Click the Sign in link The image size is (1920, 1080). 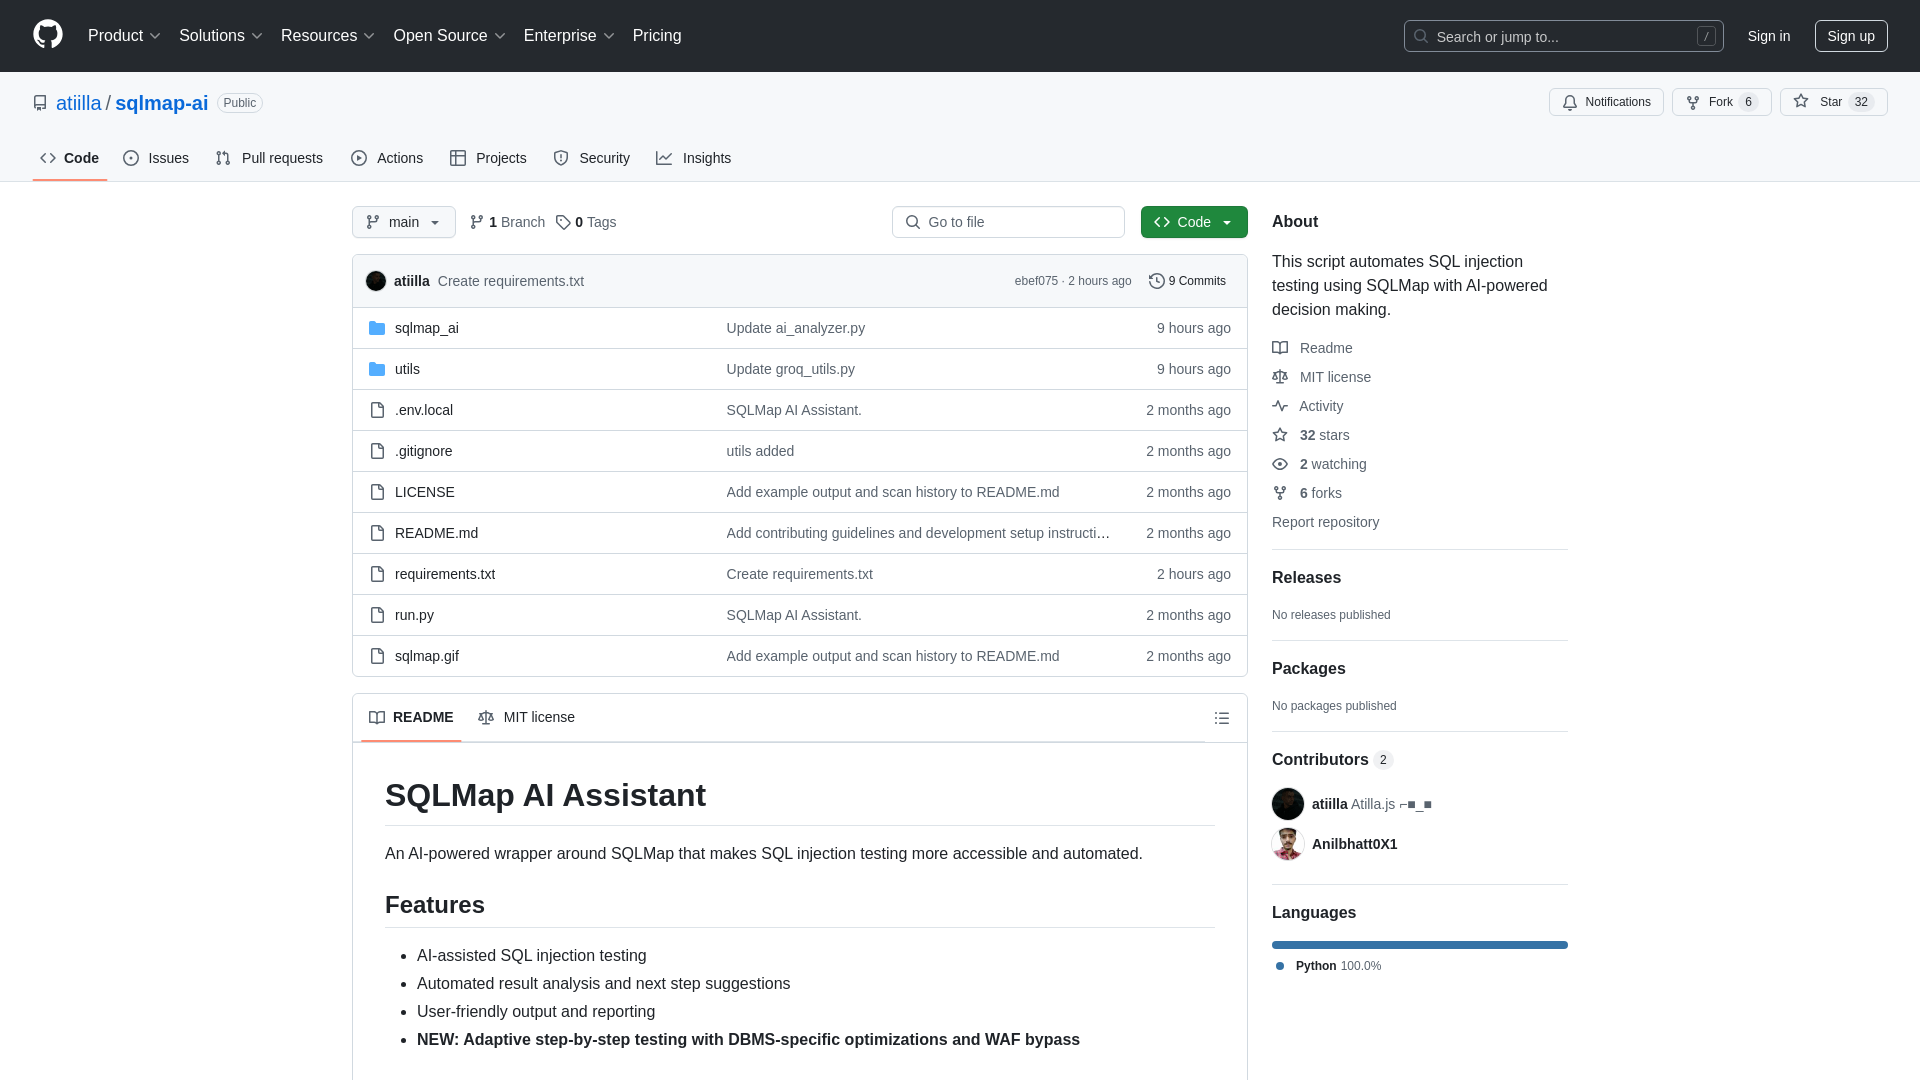[1769, 36]
